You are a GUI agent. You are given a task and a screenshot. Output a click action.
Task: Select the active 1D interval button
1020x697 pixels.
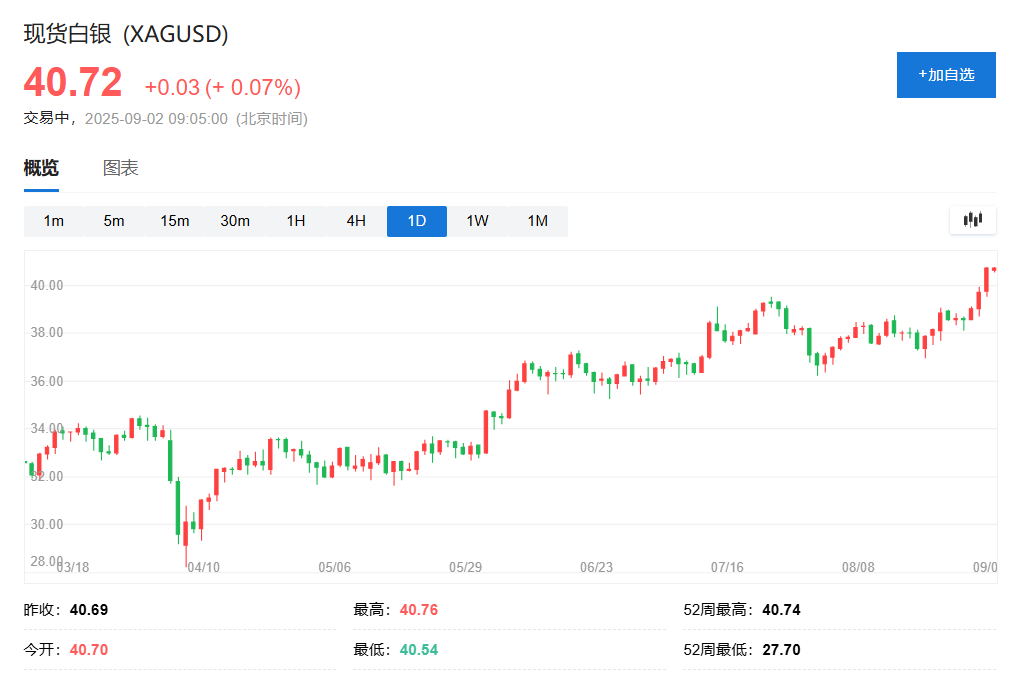pos(417,221)
